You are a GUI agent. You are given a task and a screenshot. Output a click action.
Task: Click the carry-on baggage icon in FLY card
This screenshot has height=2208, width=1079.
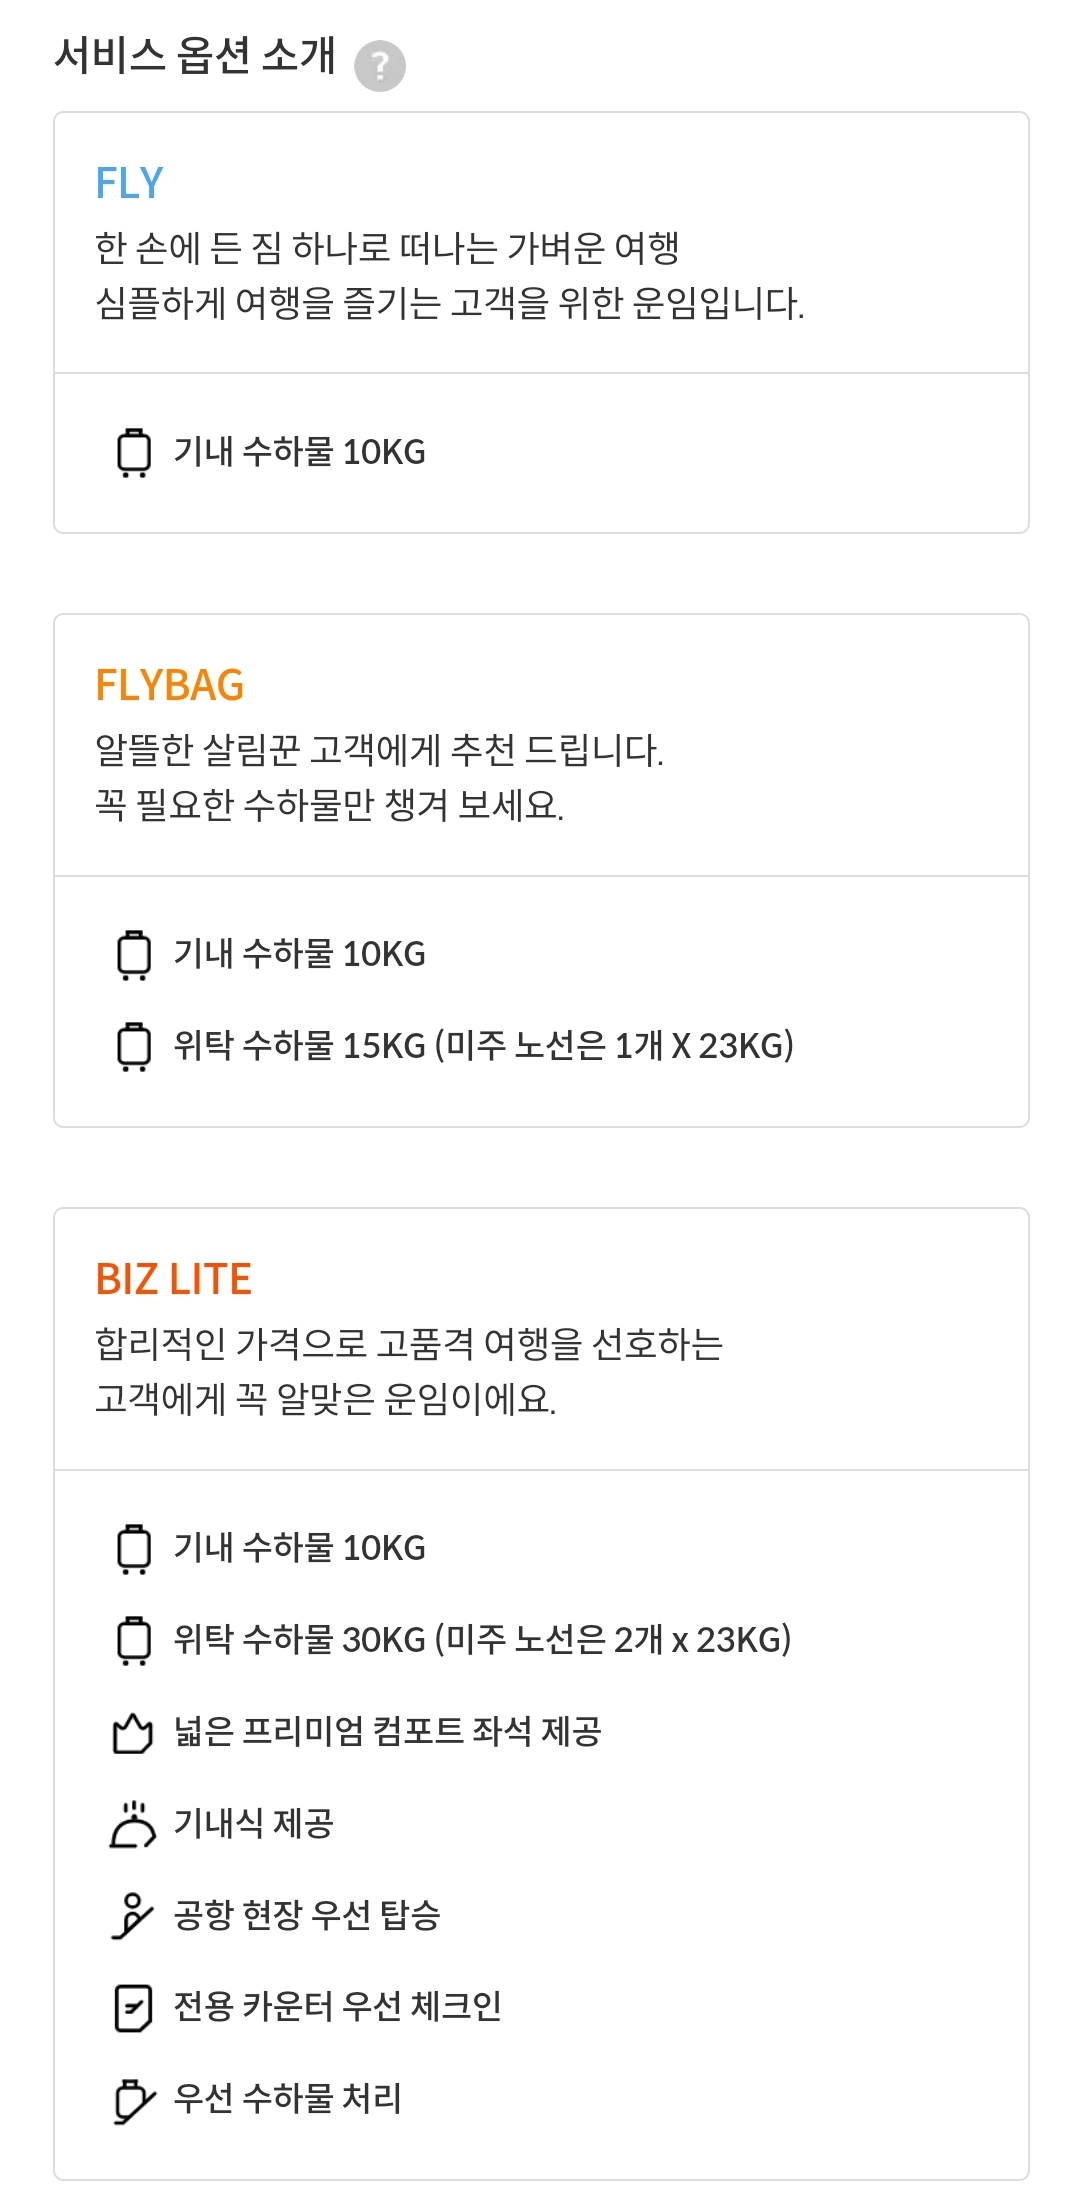tap(134, 450)
